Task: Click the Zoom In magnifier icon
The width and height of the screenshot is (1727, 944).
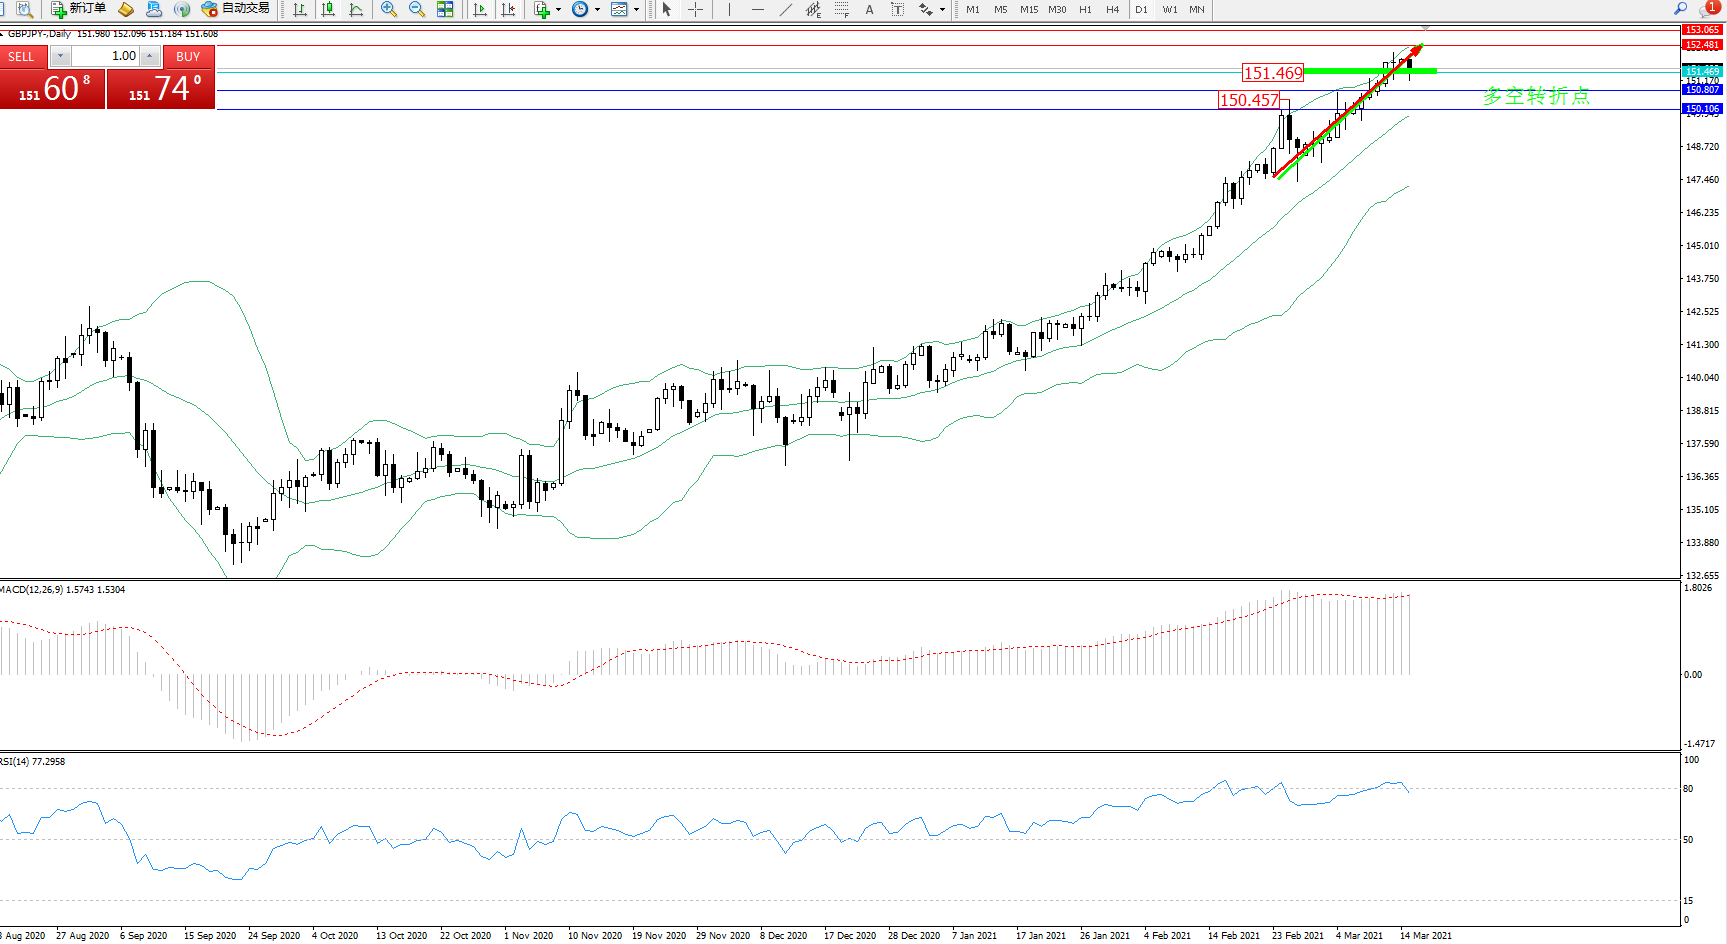Action: click(389, 9)
